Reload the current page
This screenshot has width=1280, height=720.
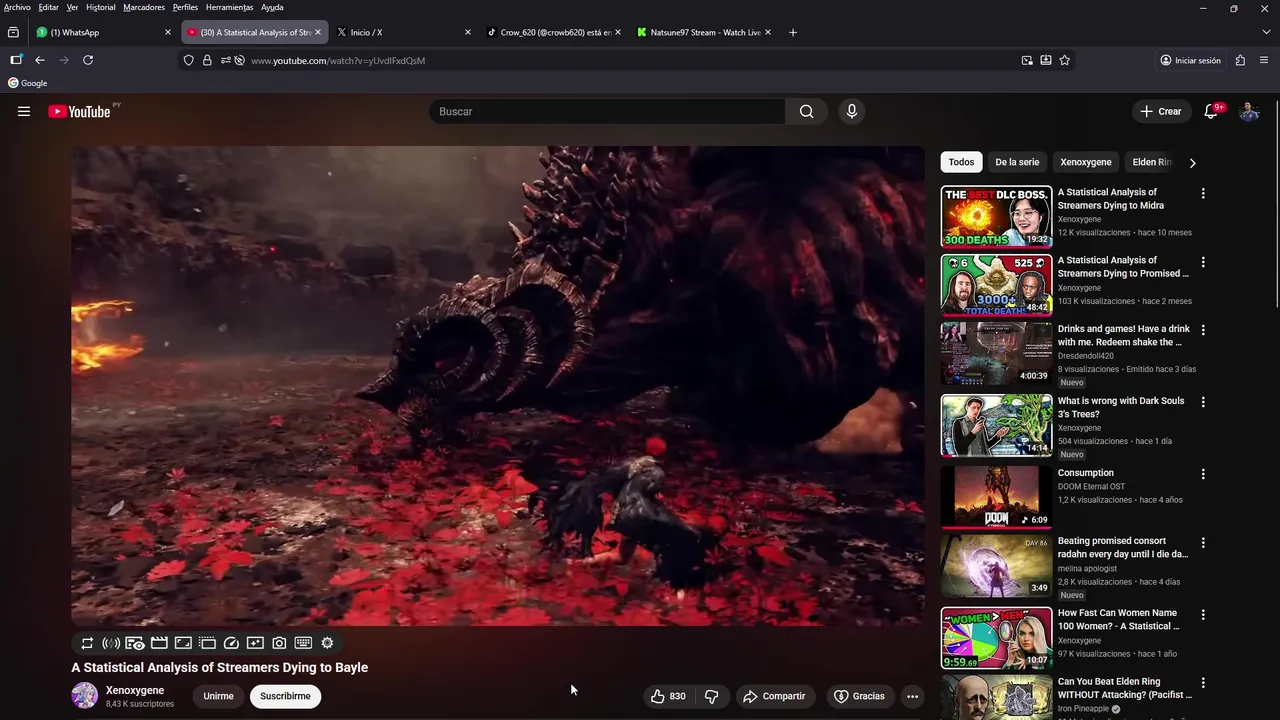(88, 60)
